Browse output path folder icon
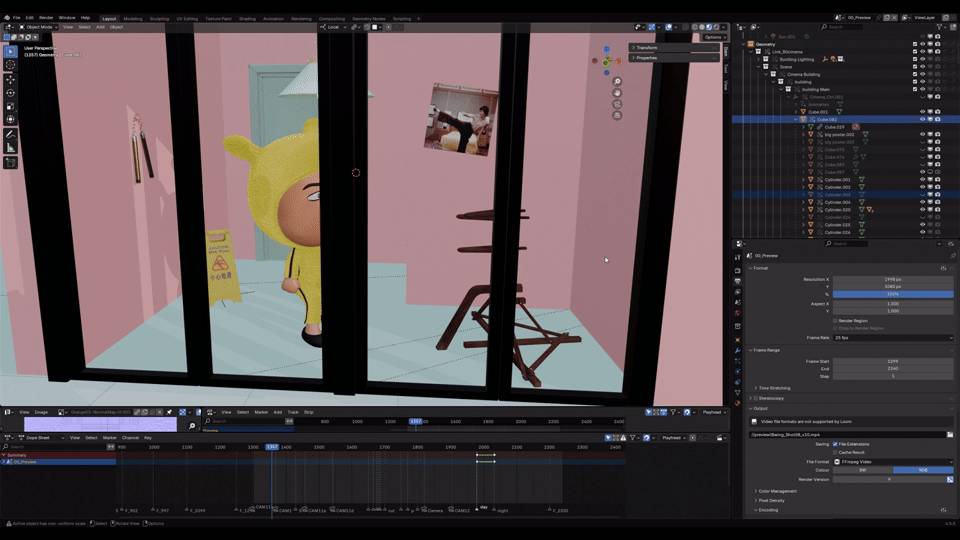Image resolution: width=960 pixels, height=540 pixels. point(950,435)
